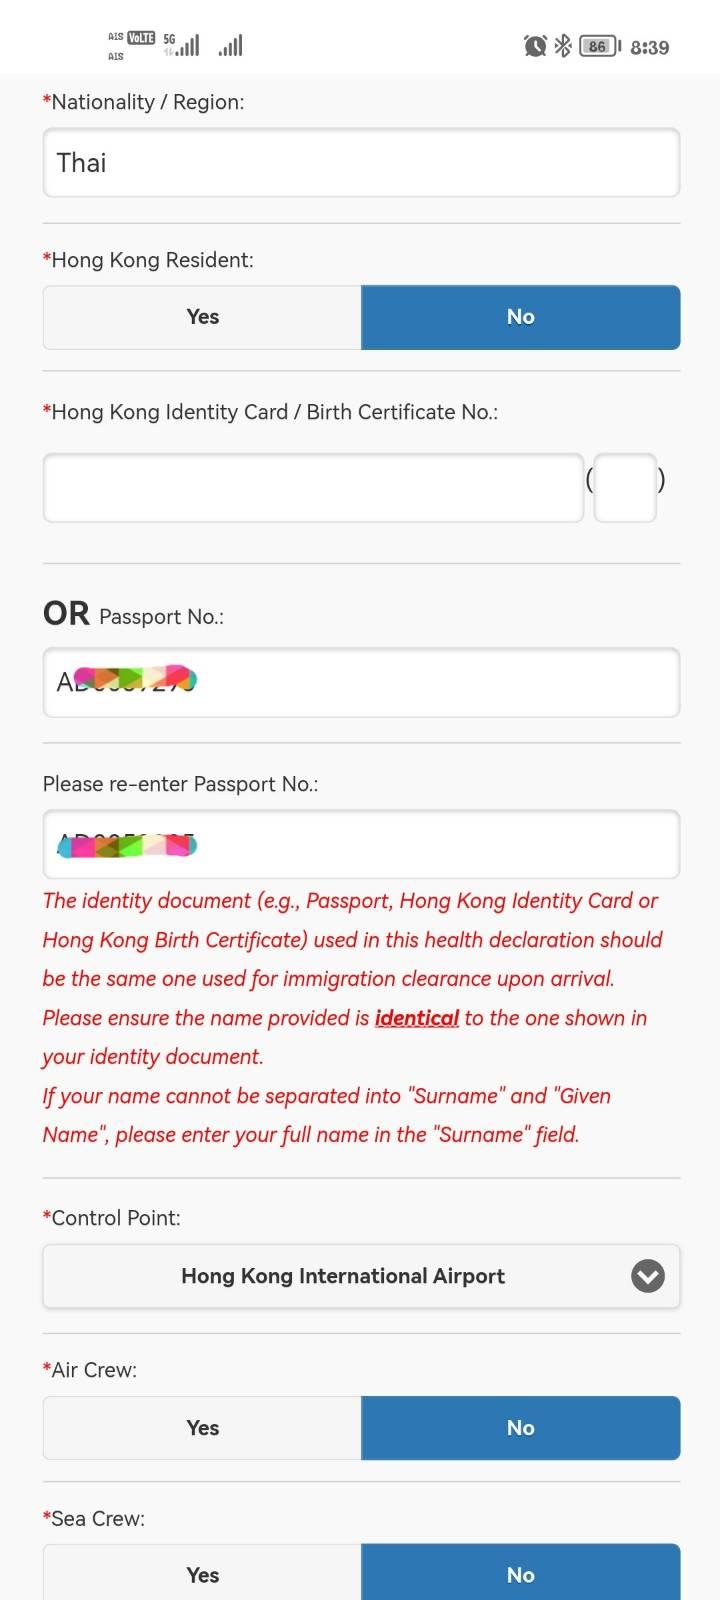This screenshot has height=1600, width=720.
Task: Select No for Sea Crew
Action: coord(521,1573)
